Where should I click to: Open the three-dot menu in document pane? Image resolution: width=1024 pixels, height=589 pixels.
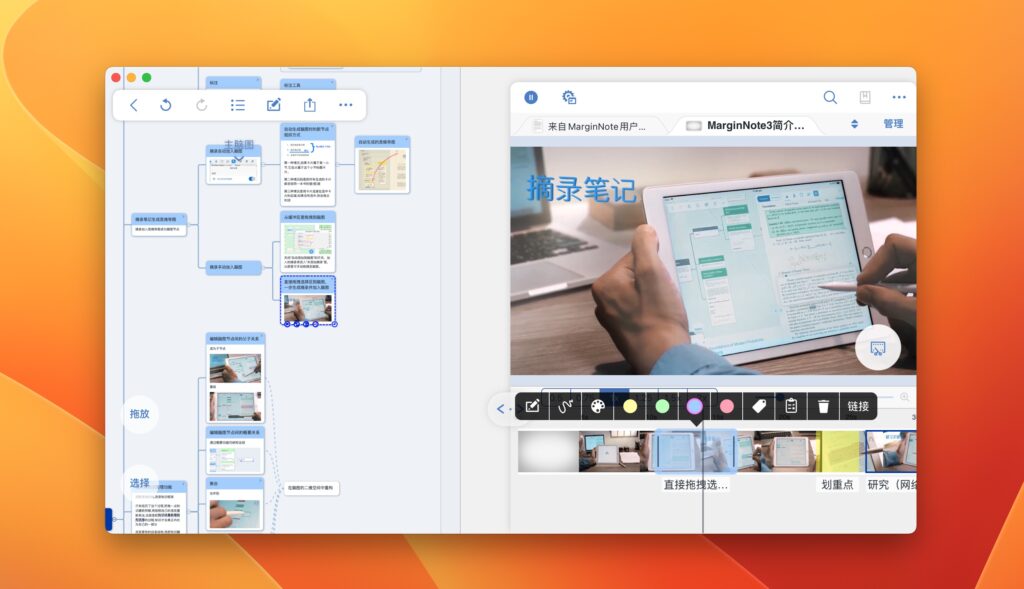click(x=899, y=97)
